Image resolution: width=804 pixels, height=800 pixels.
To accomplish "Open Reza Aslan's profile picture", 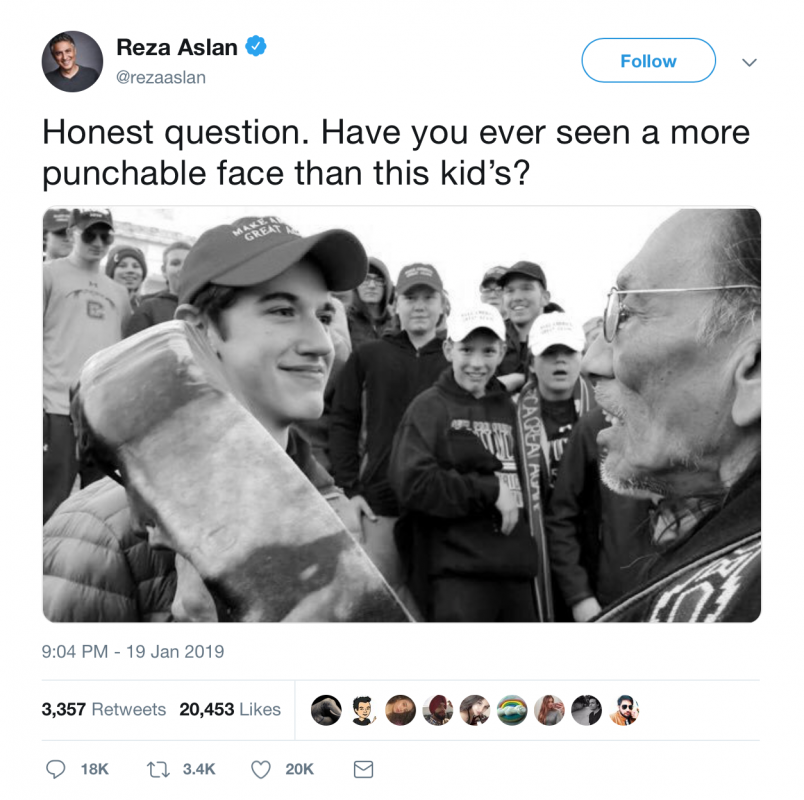I will click(x=72, y=61).
